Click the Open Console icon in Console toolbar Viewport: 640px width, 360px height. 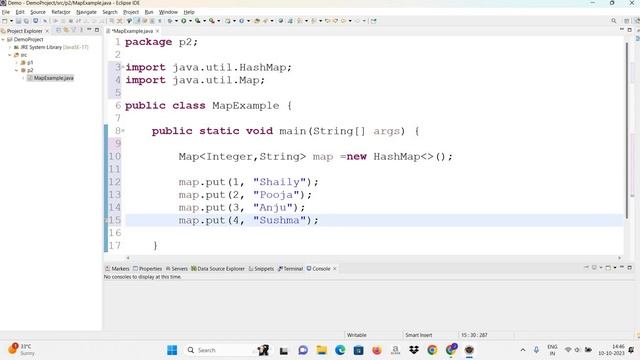click(608, 267)
